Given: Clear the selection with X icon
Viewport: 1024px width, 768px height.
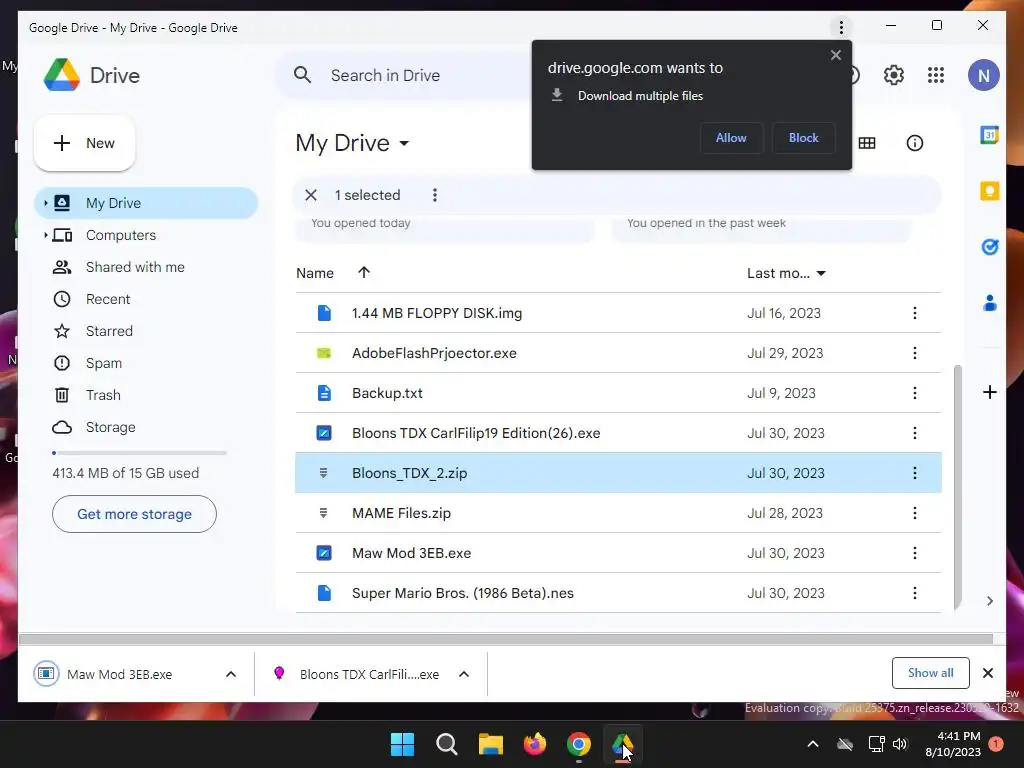Looking at the screenshot, I should pos(311,195).
